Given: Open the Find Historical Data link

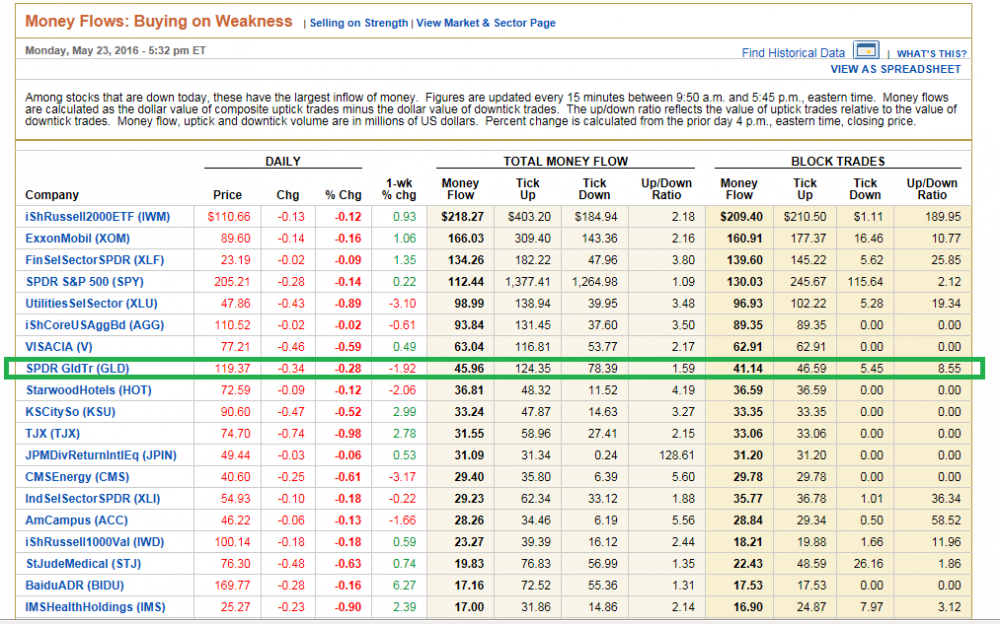Looking at the screenshot, I should [793, 53].
